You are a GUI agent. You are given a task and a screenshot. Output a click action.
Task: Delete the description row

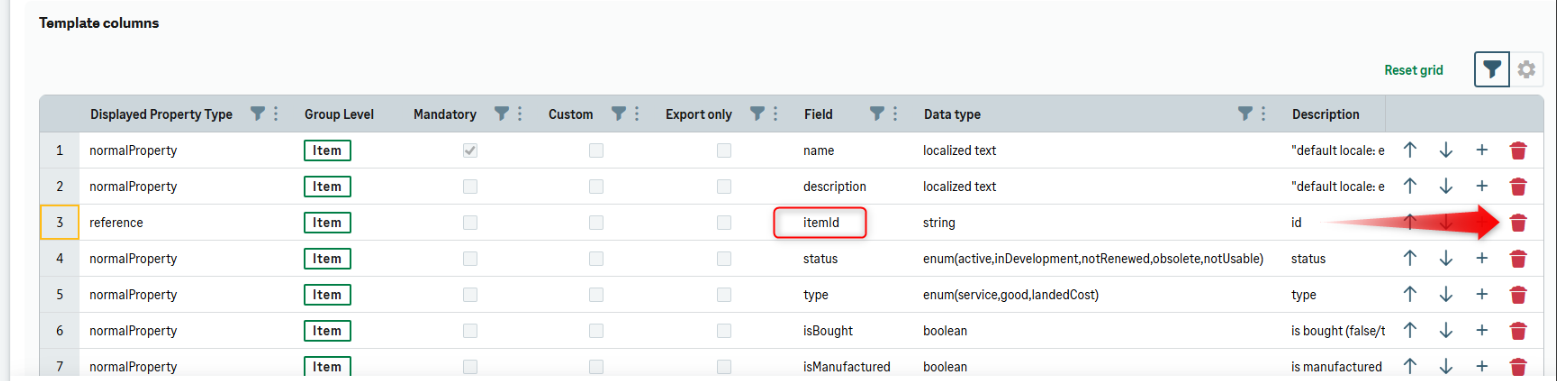1518,187
